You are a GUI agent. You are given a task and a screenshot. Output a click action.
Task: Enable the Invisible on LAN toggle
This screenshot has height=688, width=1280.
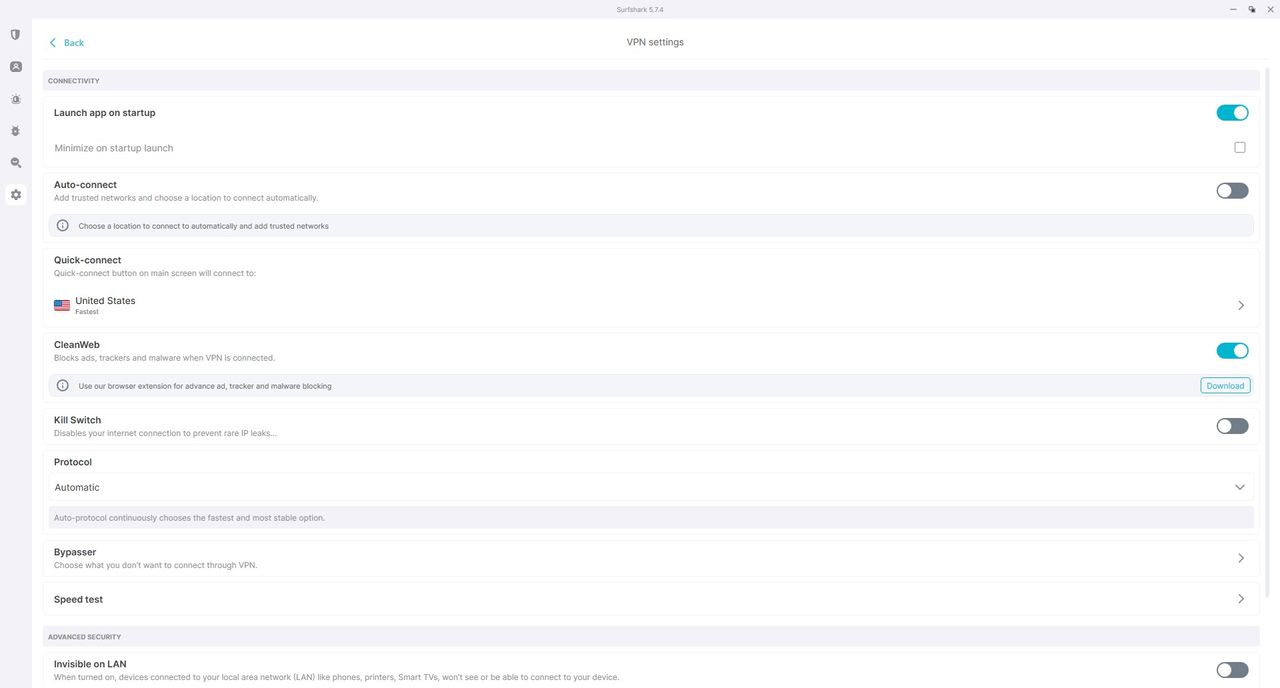point(1232,670)
